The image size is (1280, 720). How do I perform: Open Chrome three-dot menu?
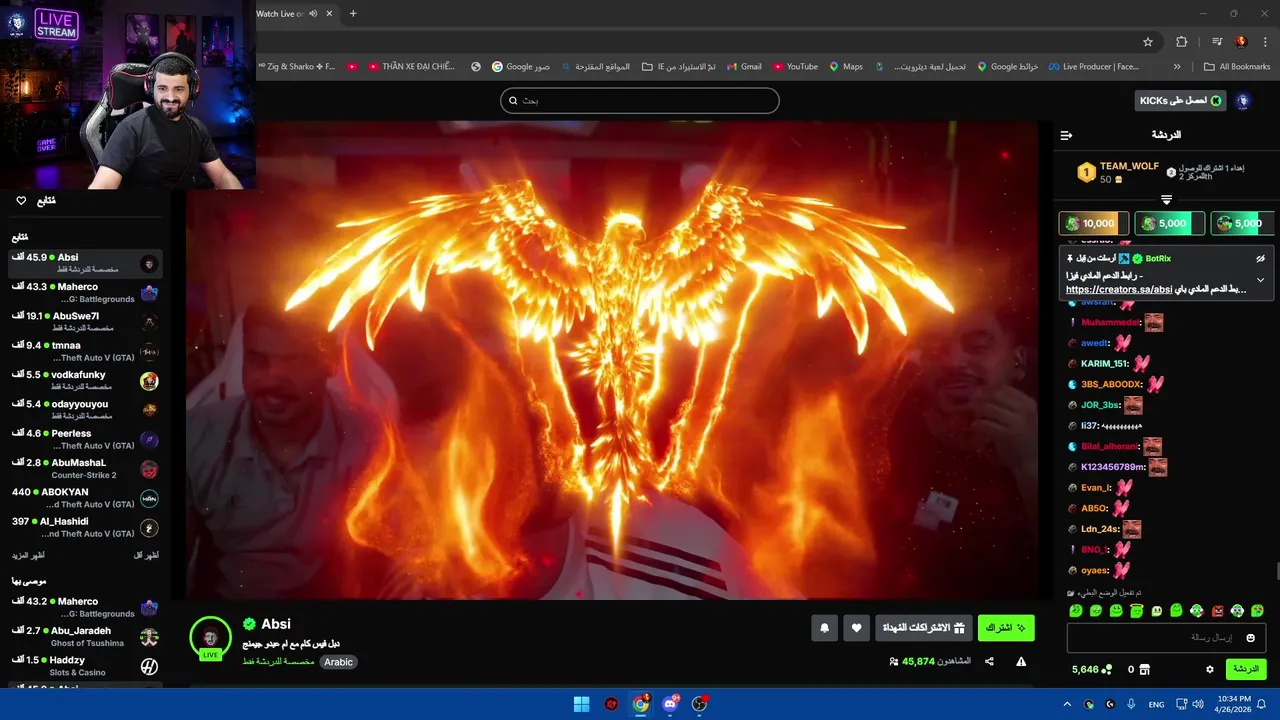point(1265,42)
